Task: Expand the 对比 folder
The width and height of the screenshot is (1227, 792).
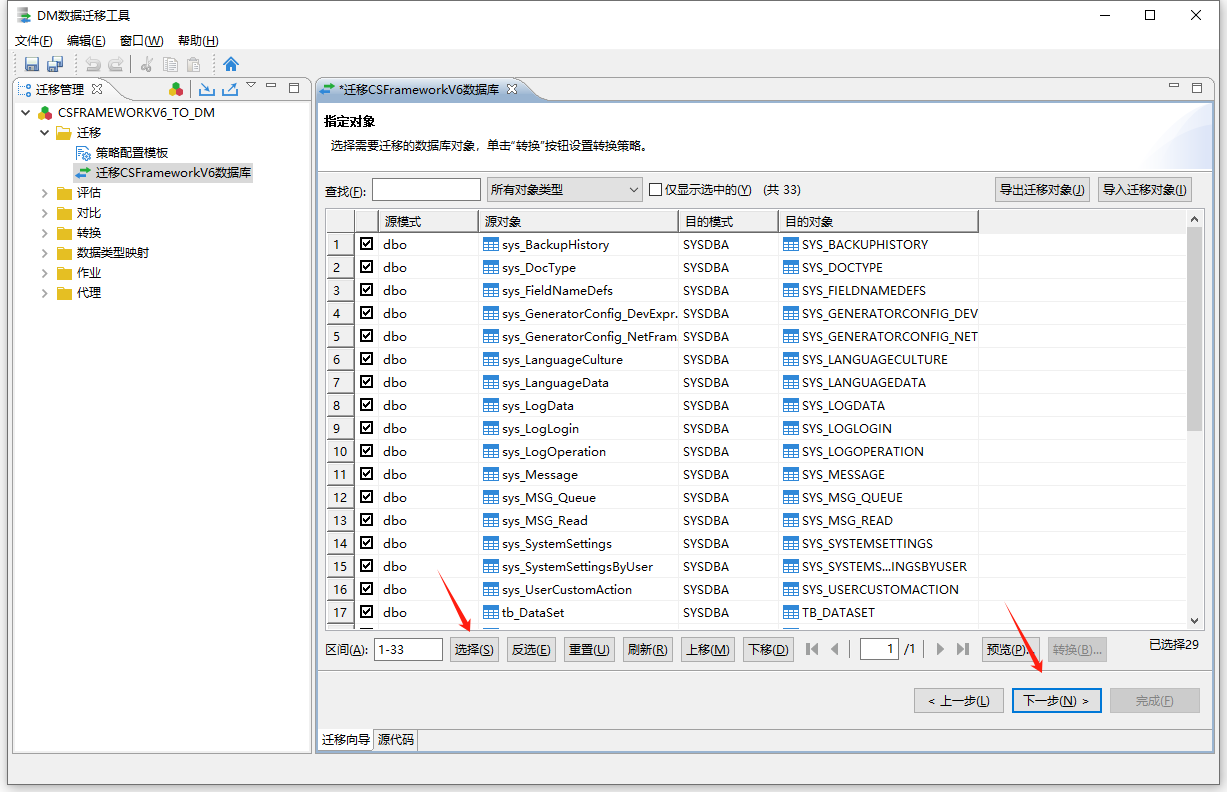Action: pyautogui.click(x=45, y=212)
